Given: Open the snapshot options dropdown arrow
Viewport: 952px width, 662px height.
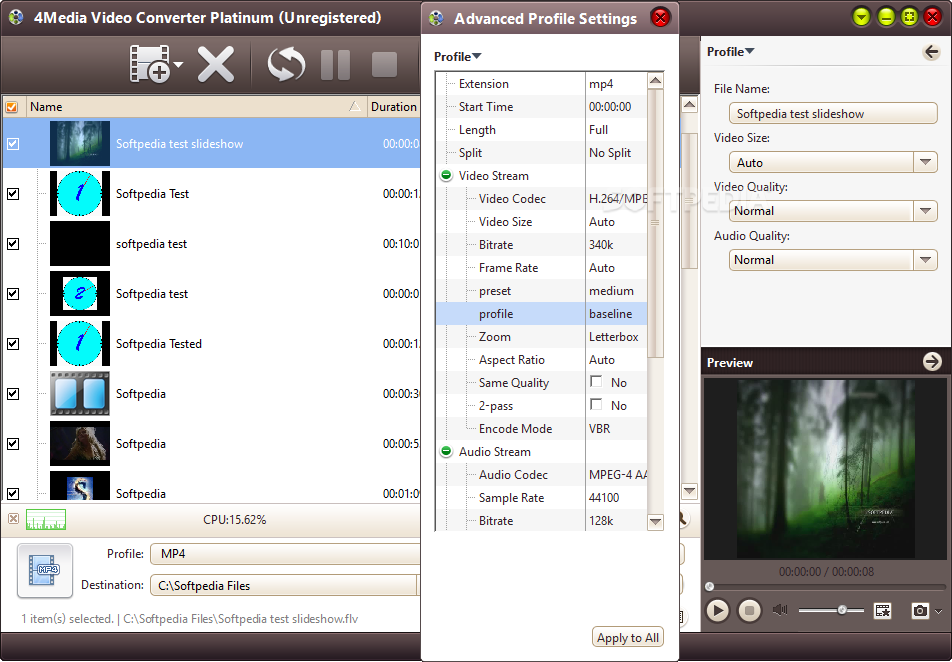Looking at the screenshot, I should (939, 611).
